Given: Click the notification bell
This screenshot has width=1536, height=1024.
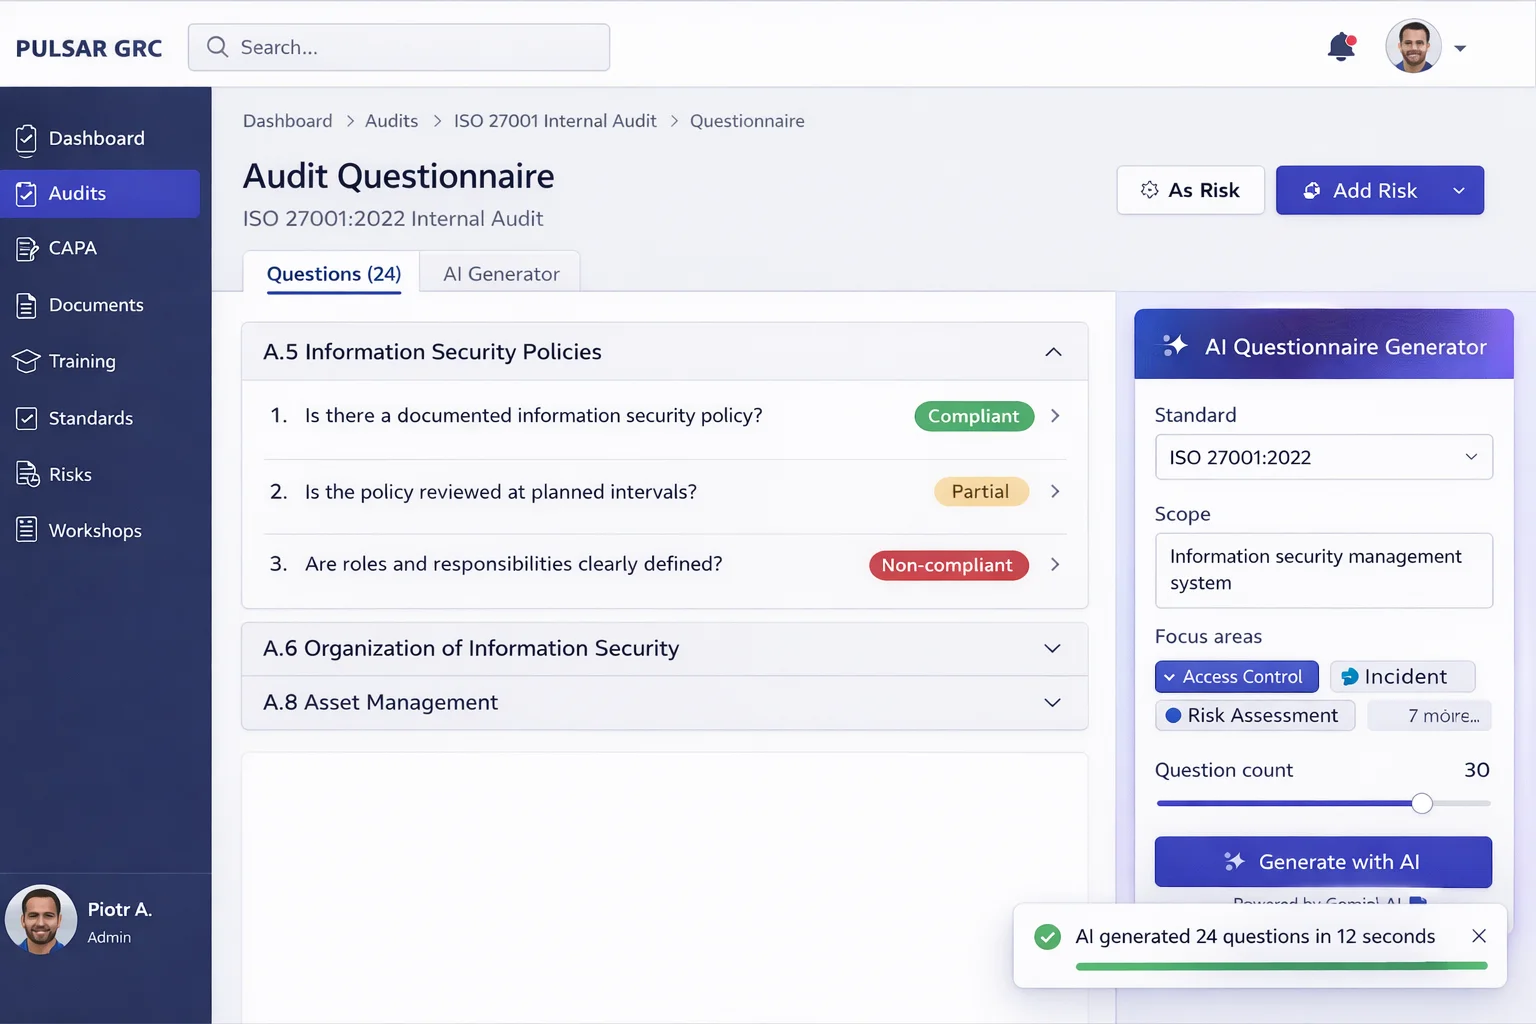Looking at the screenshot, I should (1340, 46).
